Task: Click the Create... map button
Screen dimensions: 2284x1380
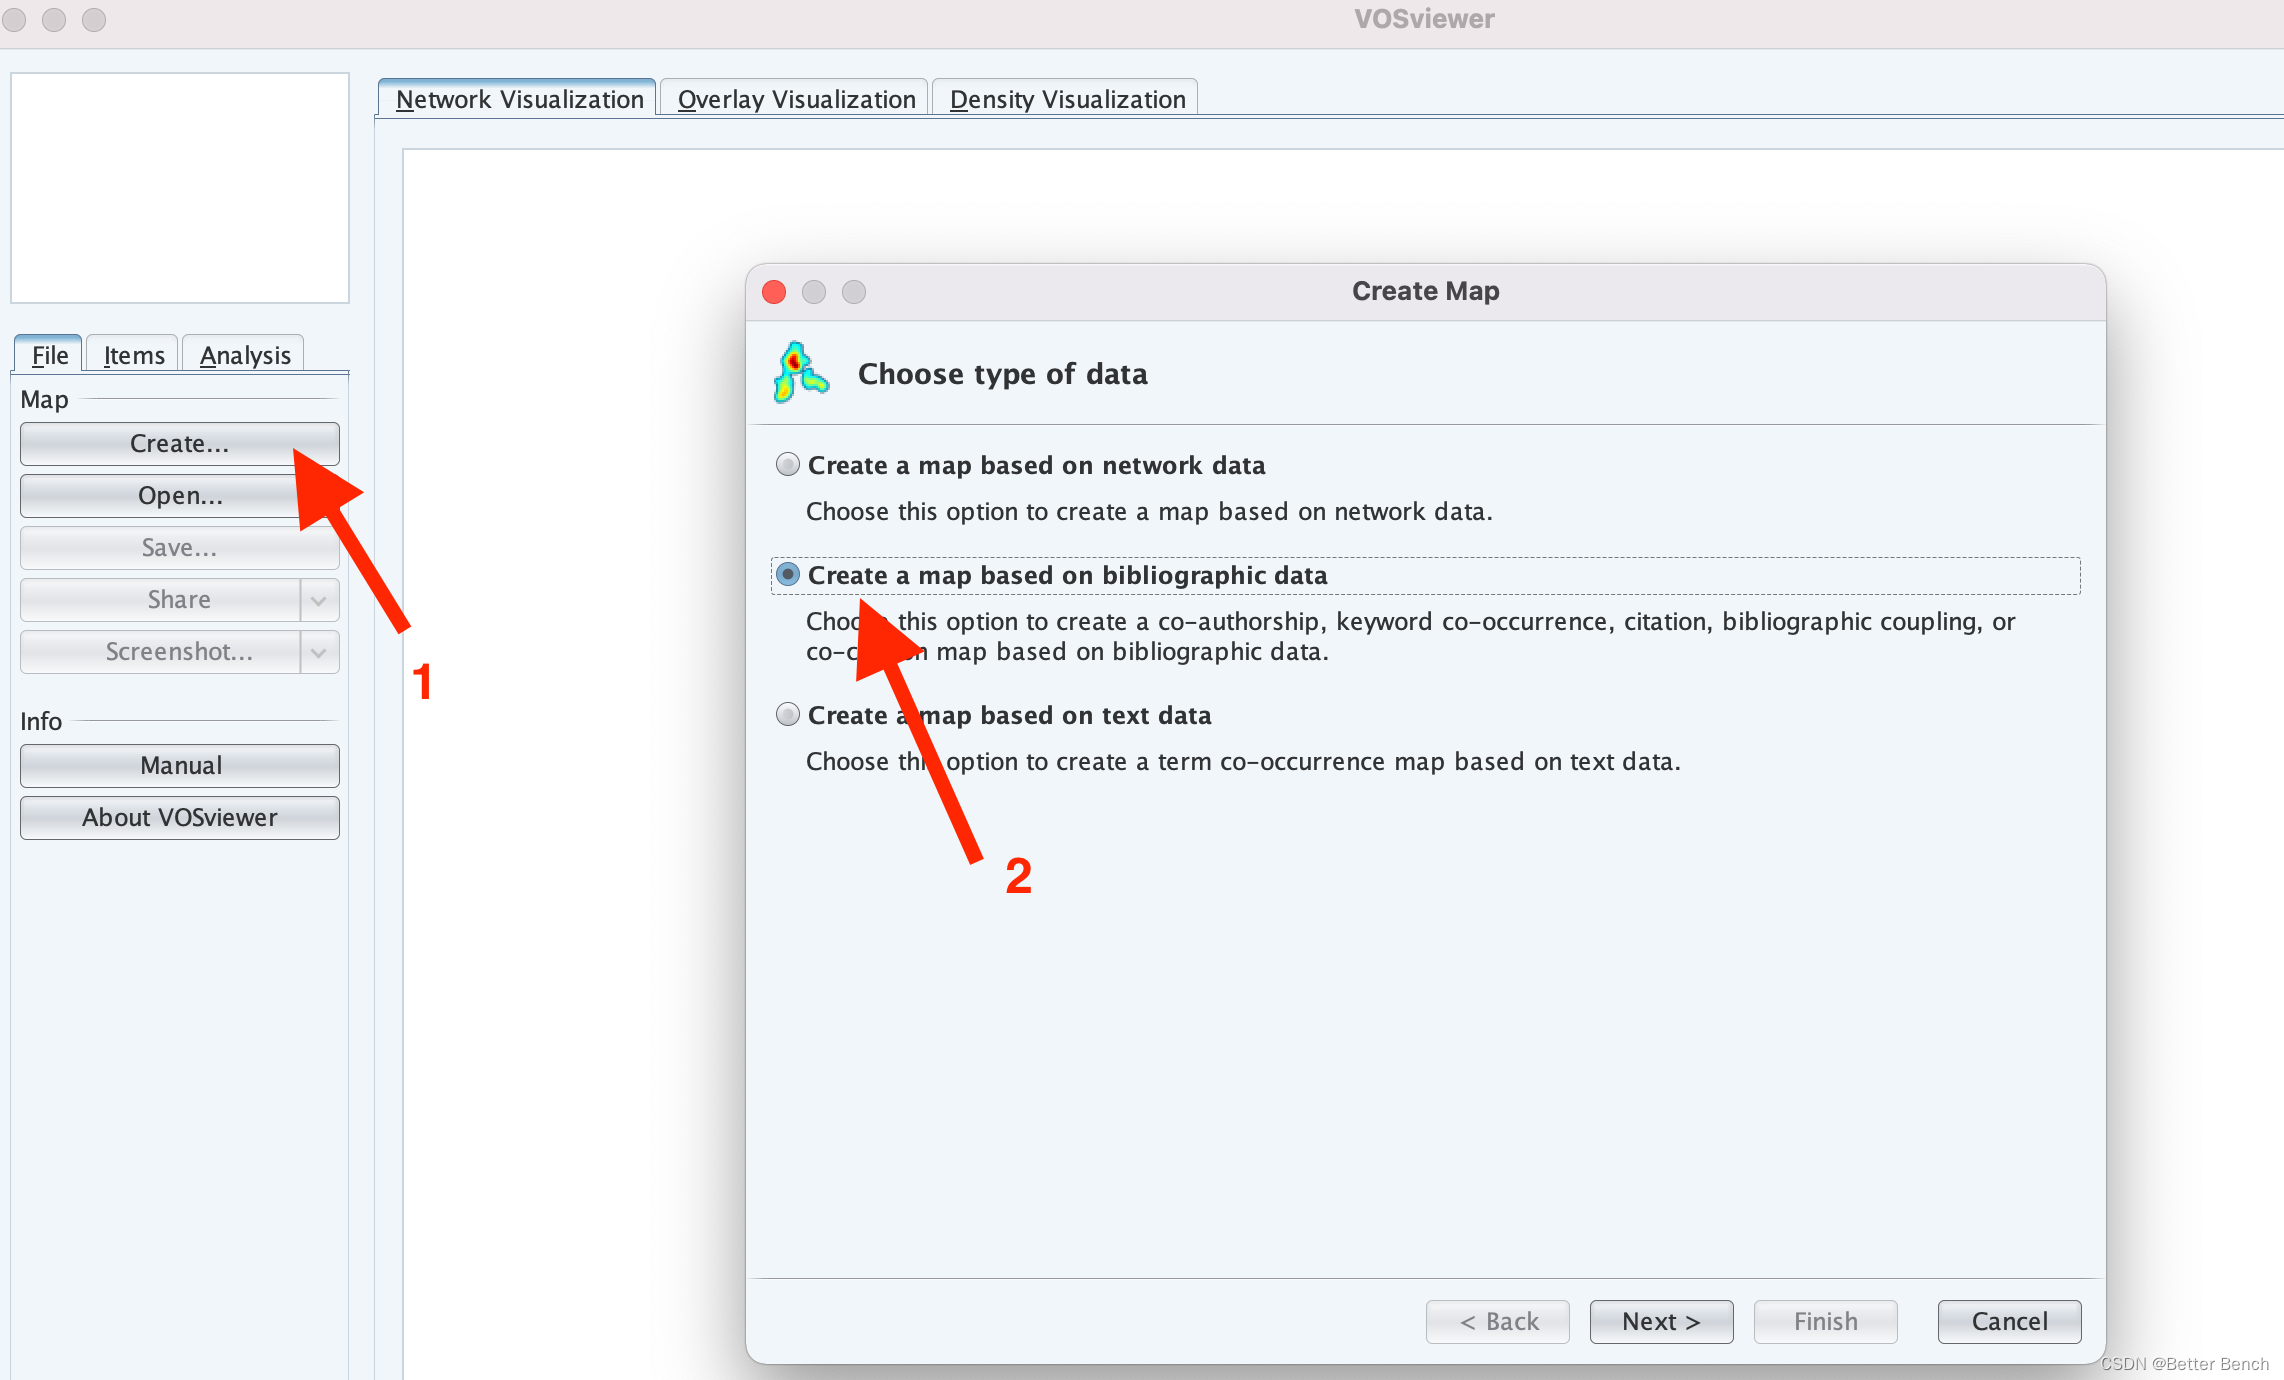Action: click(180, 444)
